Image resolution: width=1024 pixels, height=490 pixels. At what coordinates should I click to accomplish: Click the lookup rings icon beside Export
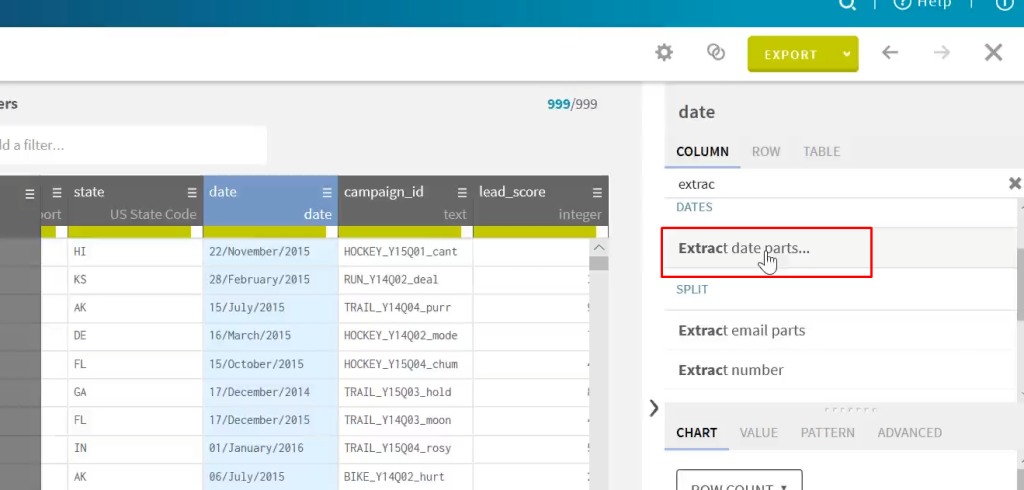pyautogui.click(x=716, y=53)
